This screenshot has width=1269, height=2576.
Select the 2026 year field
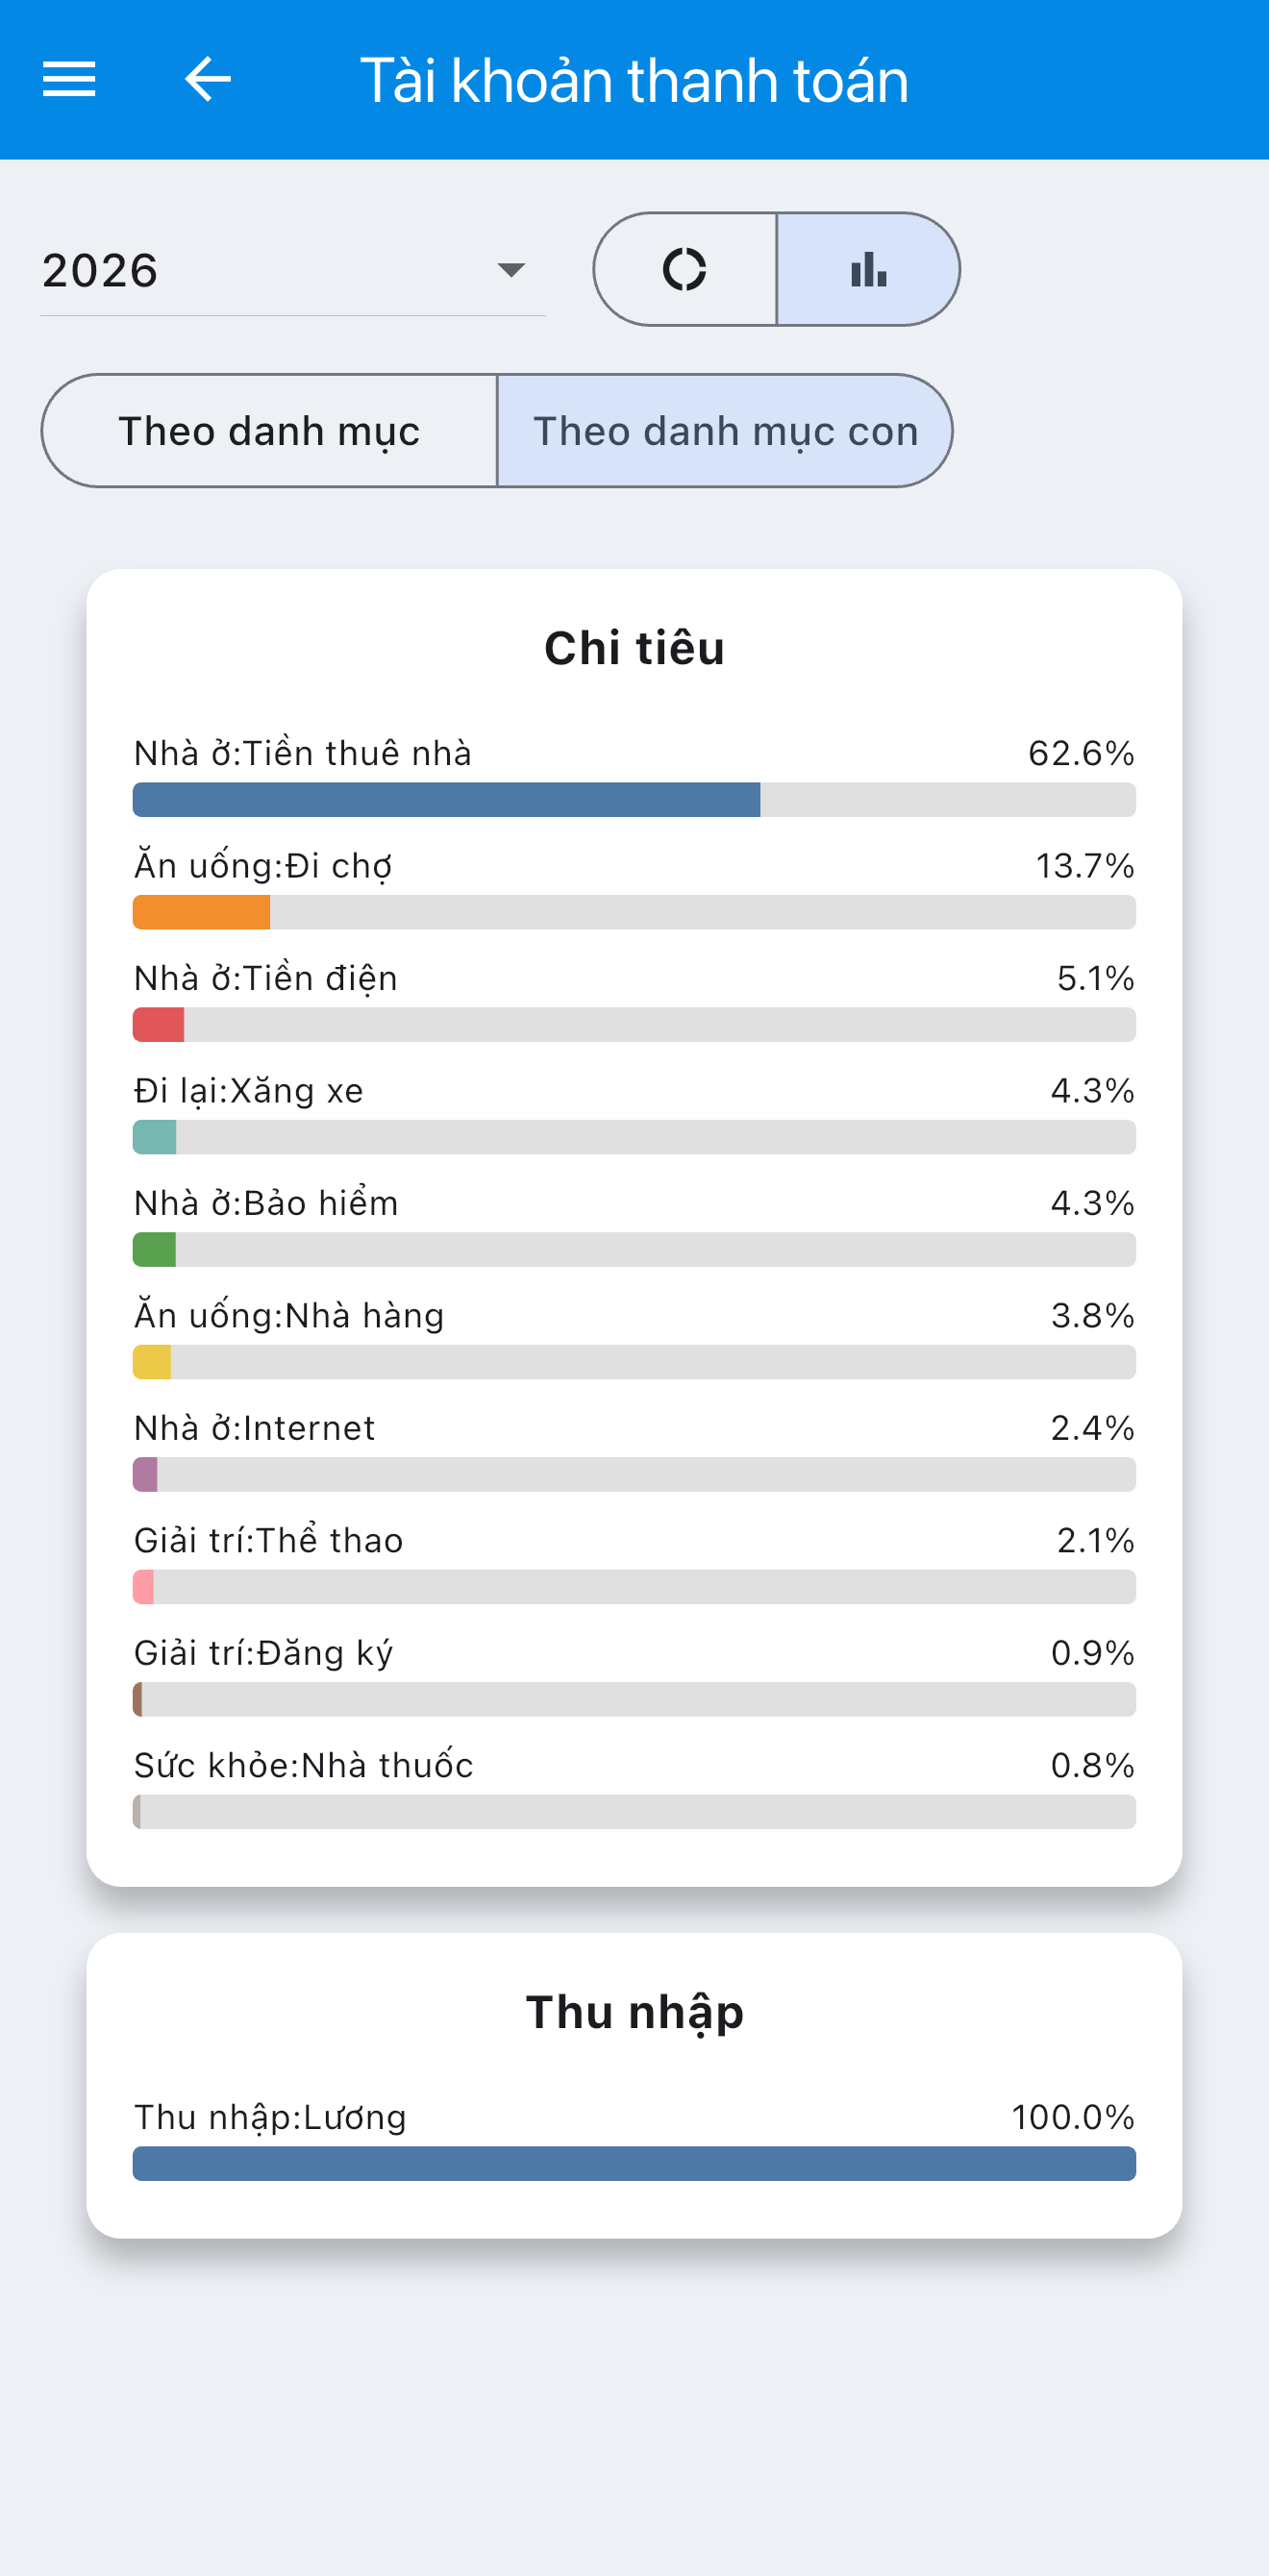pos(293,270)
